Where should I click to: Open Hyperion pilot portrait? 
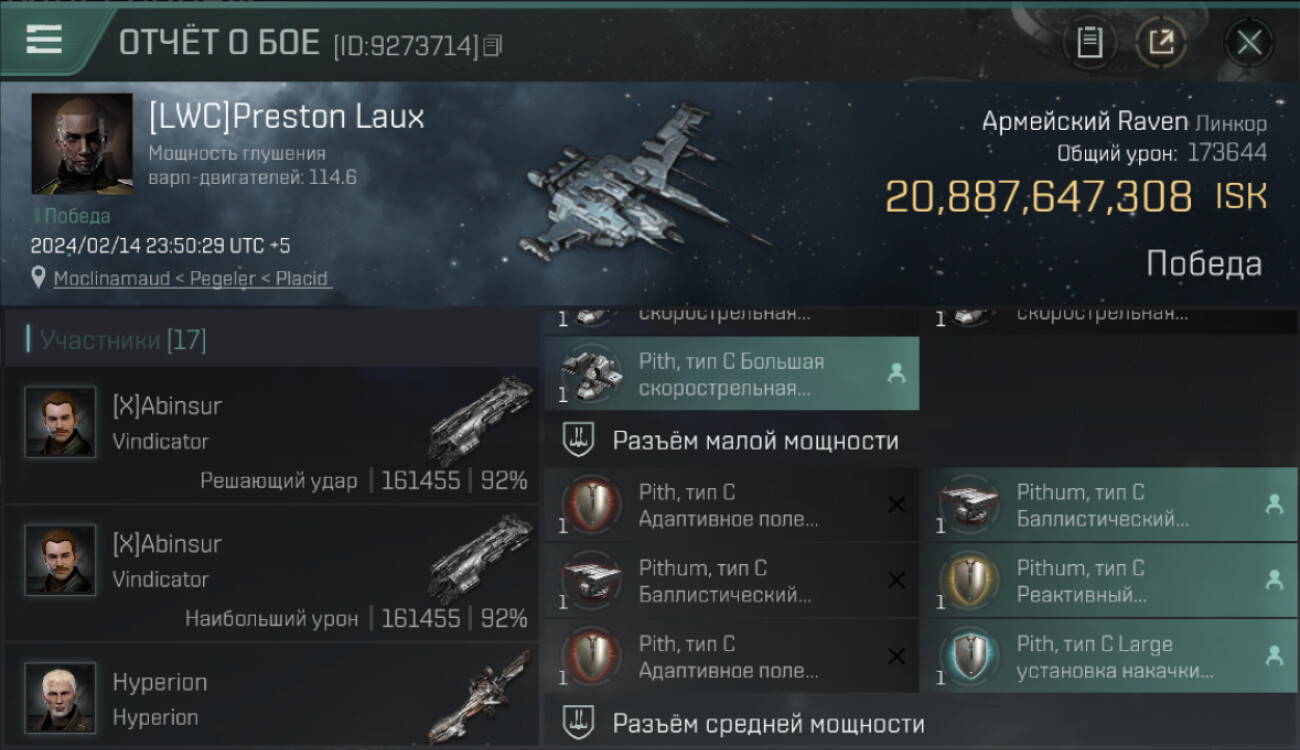[x=60, y=697]
